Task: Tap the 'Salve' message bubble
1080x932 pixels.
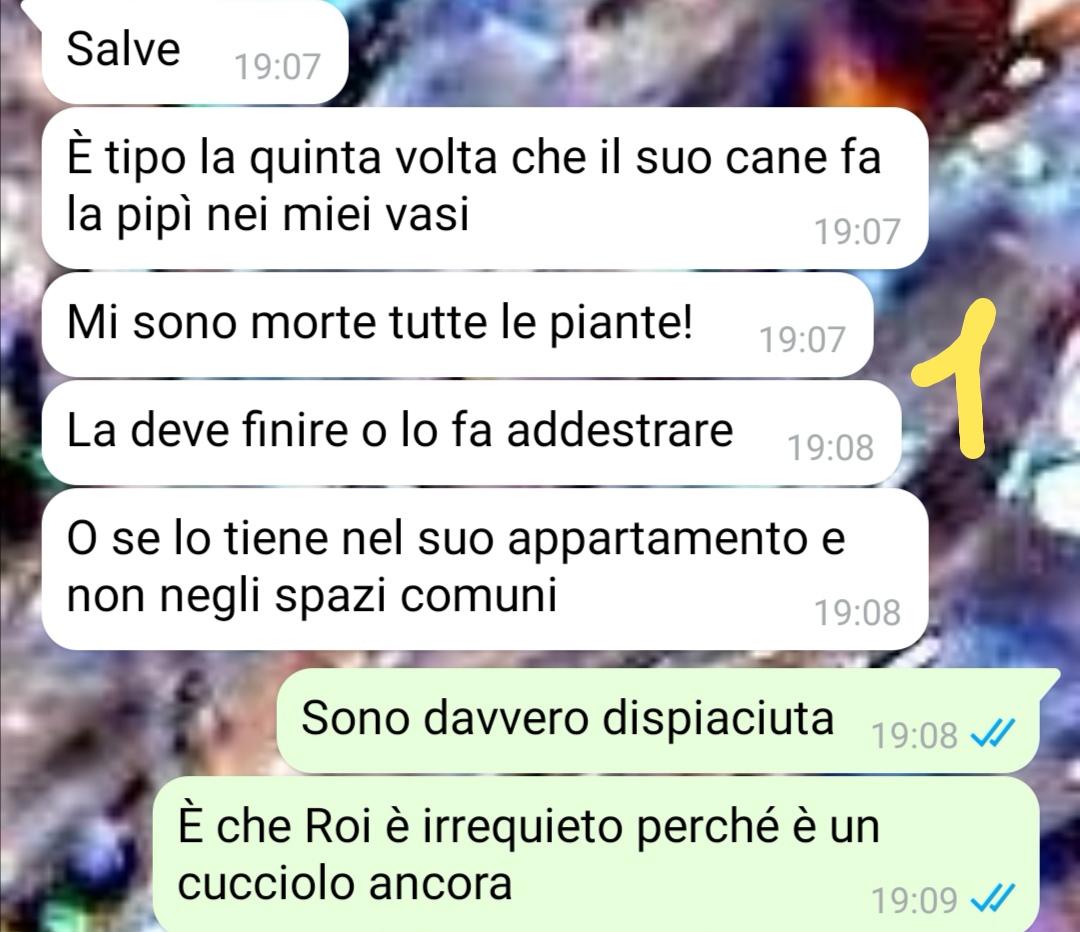Action: [195, 52]
